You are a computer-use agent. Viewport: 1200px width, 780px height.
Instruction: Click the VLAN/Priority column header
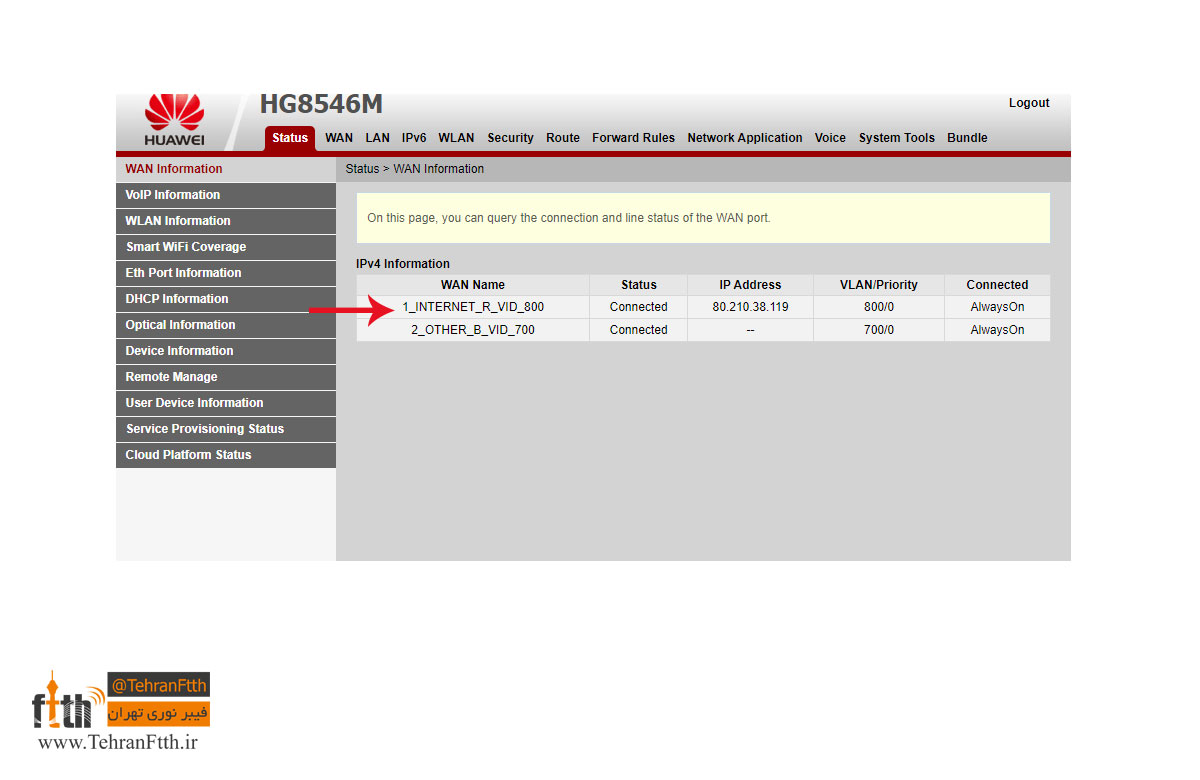[x=879, y=285]
